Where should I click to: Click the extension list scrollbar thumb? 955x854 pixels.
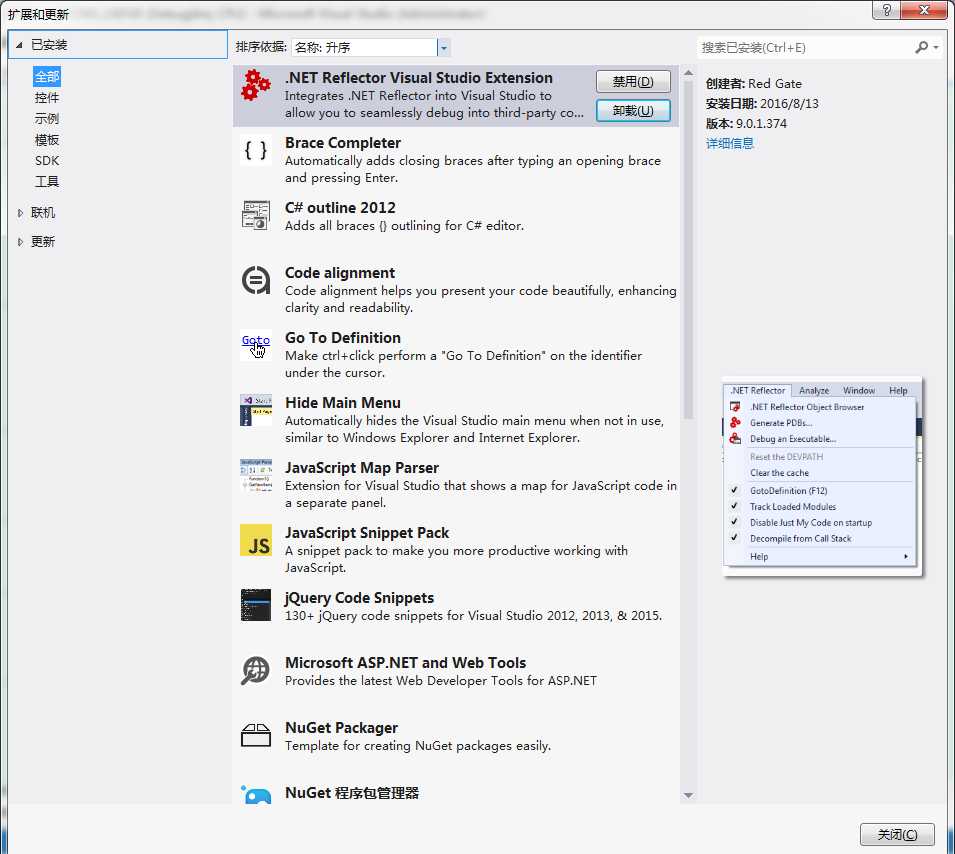688,250
